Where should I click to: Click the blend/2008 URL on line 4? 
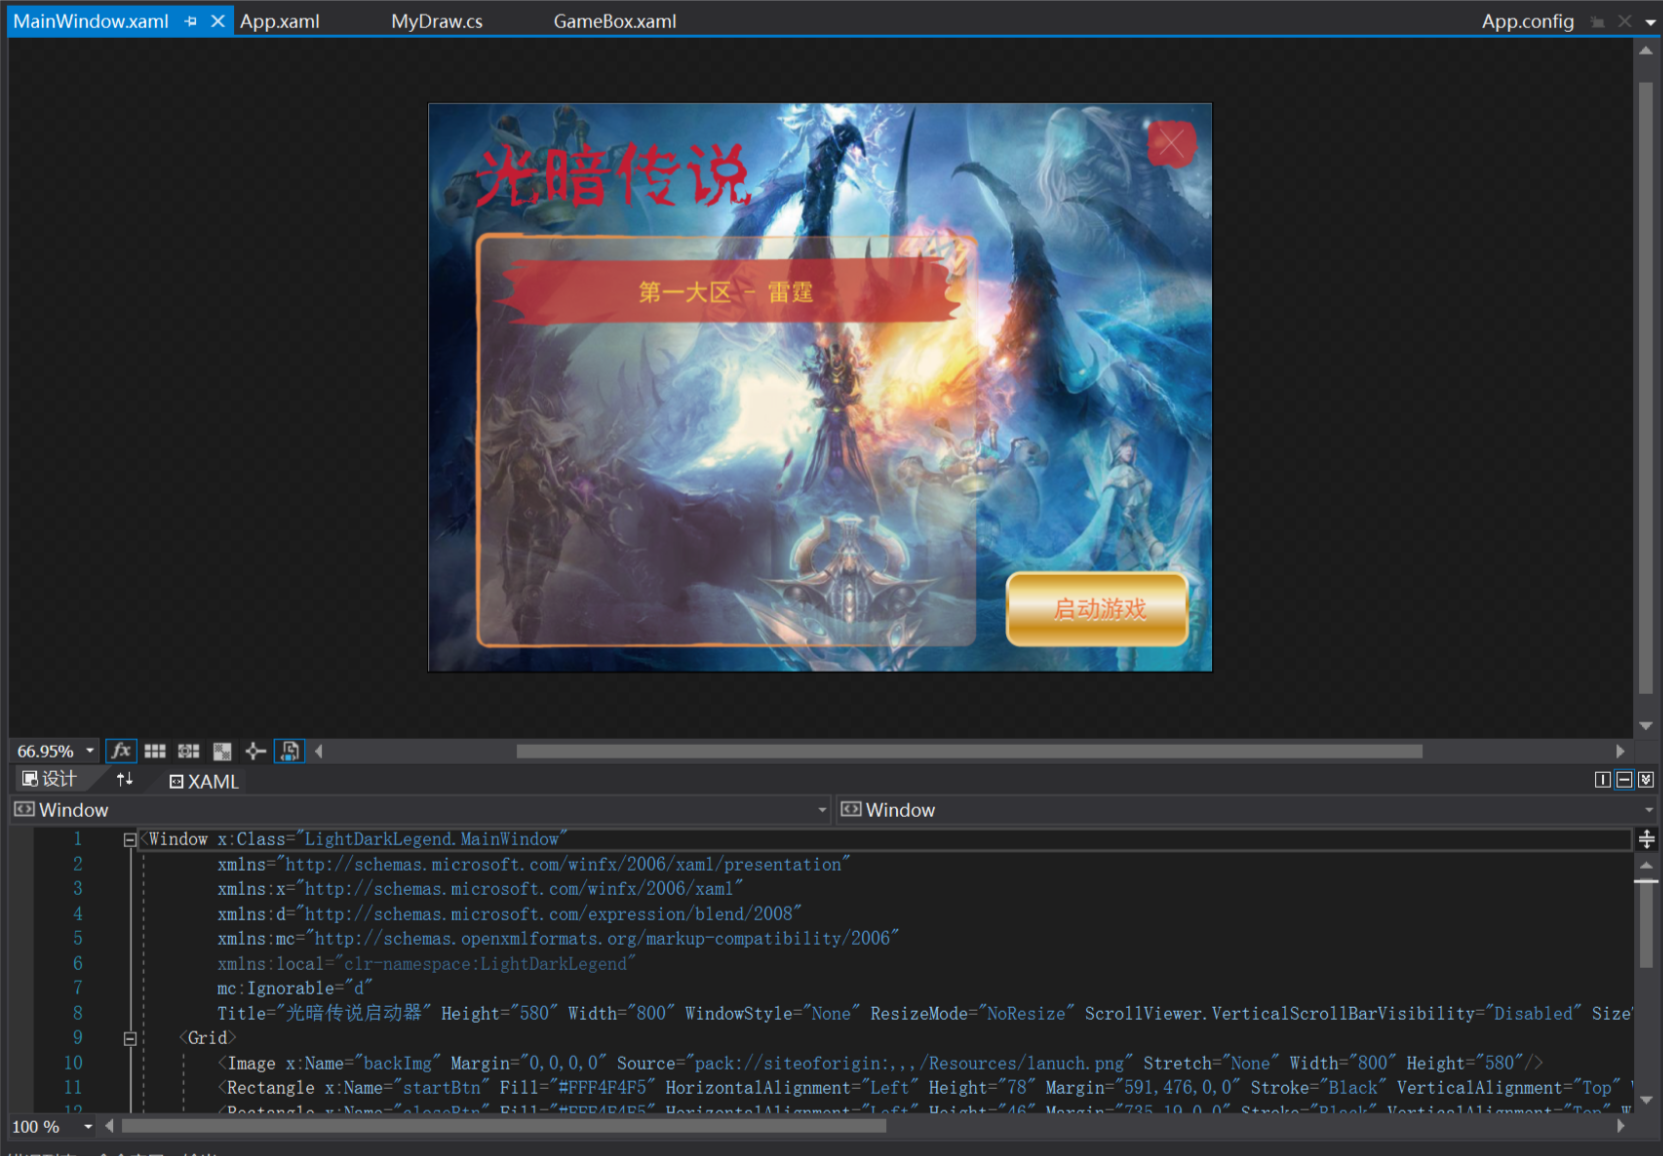click(x=549, y=914)
